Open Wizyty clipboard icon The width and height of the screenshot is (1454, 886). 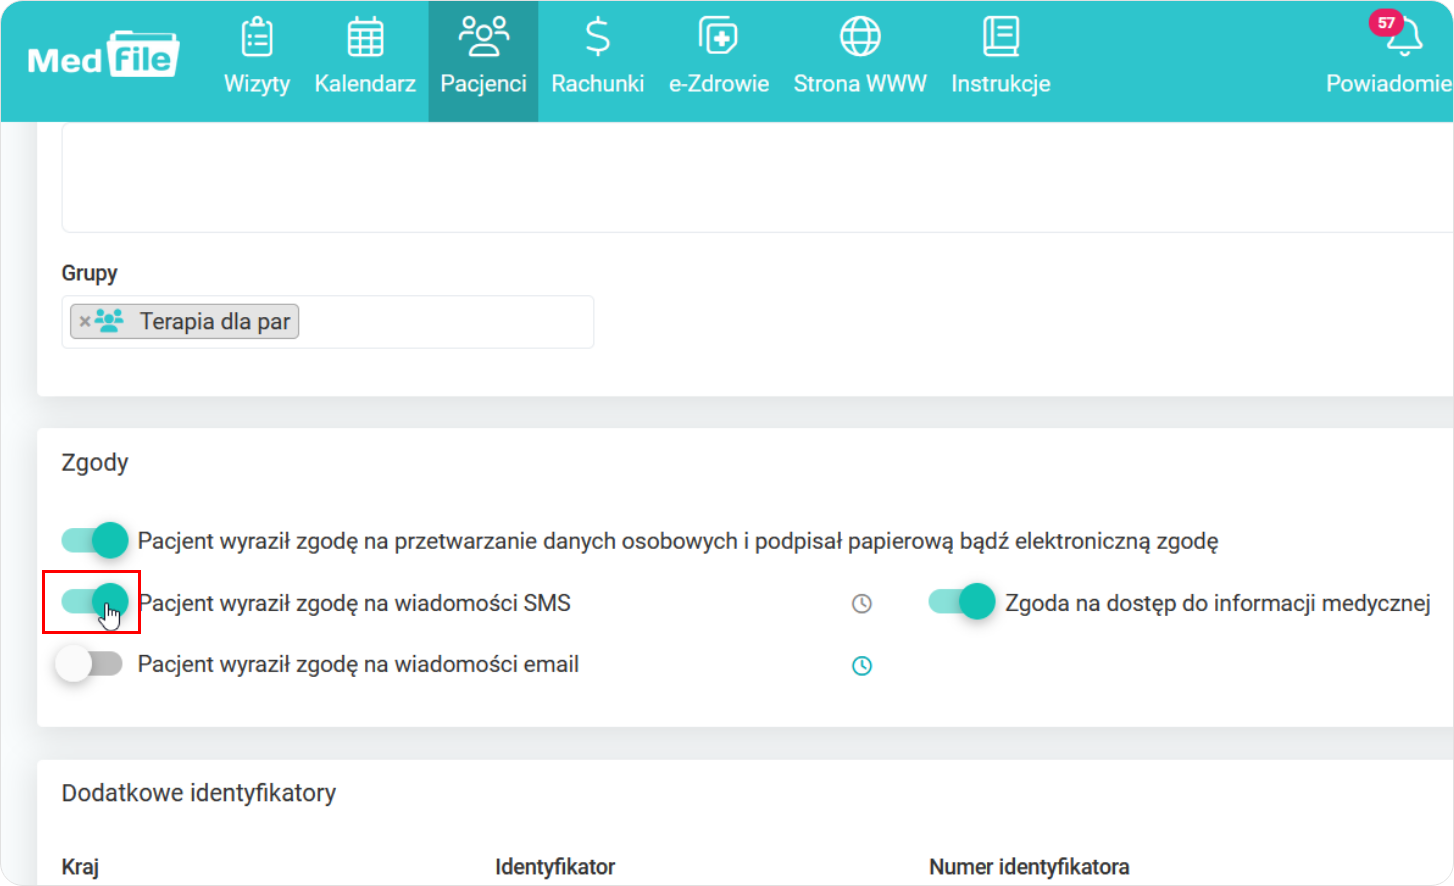[257, 38]
